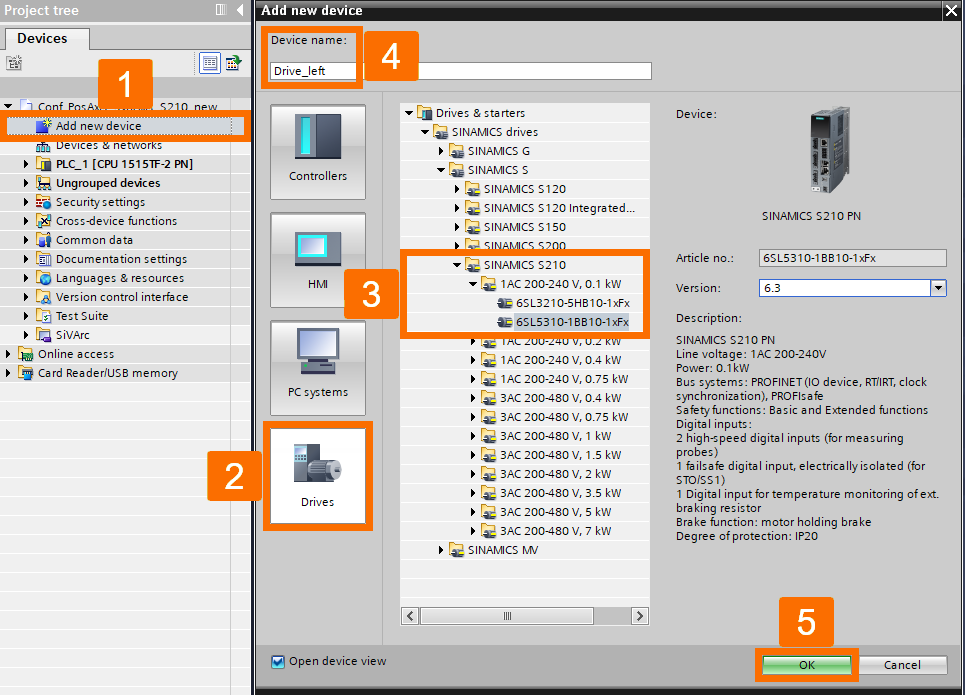Click the Cross-device functions icon
The width and height of the screenshot is (965, 695).
[x=44, y=221]
